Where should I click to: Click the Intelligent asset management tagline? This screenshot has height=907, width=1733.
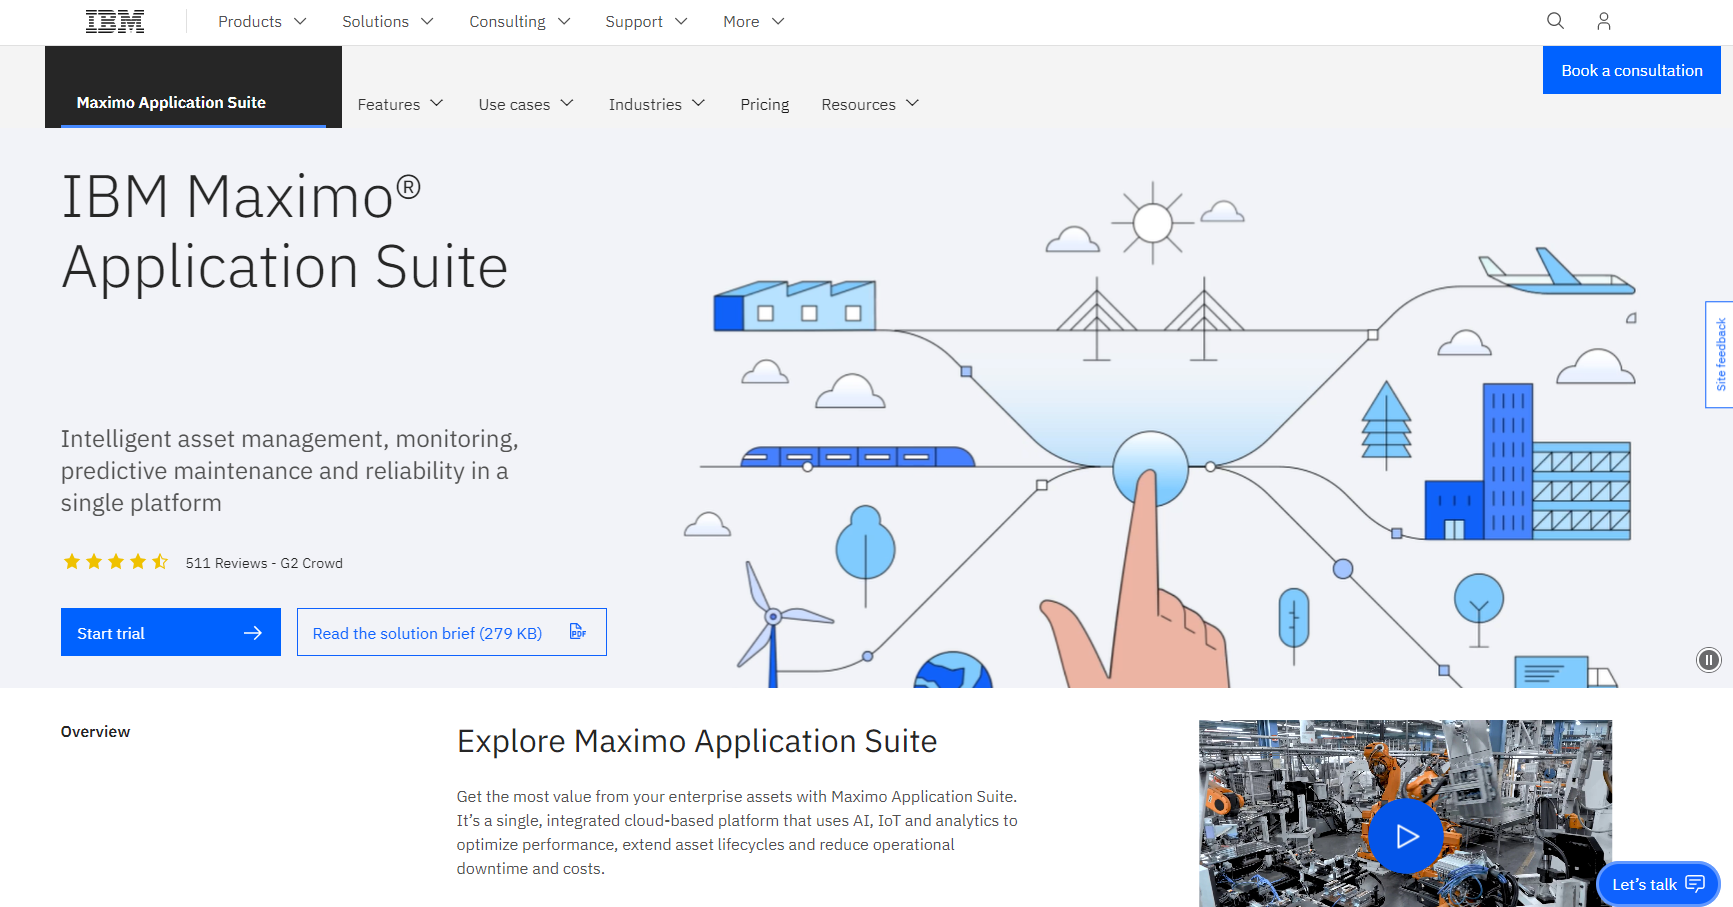[290, 470]
